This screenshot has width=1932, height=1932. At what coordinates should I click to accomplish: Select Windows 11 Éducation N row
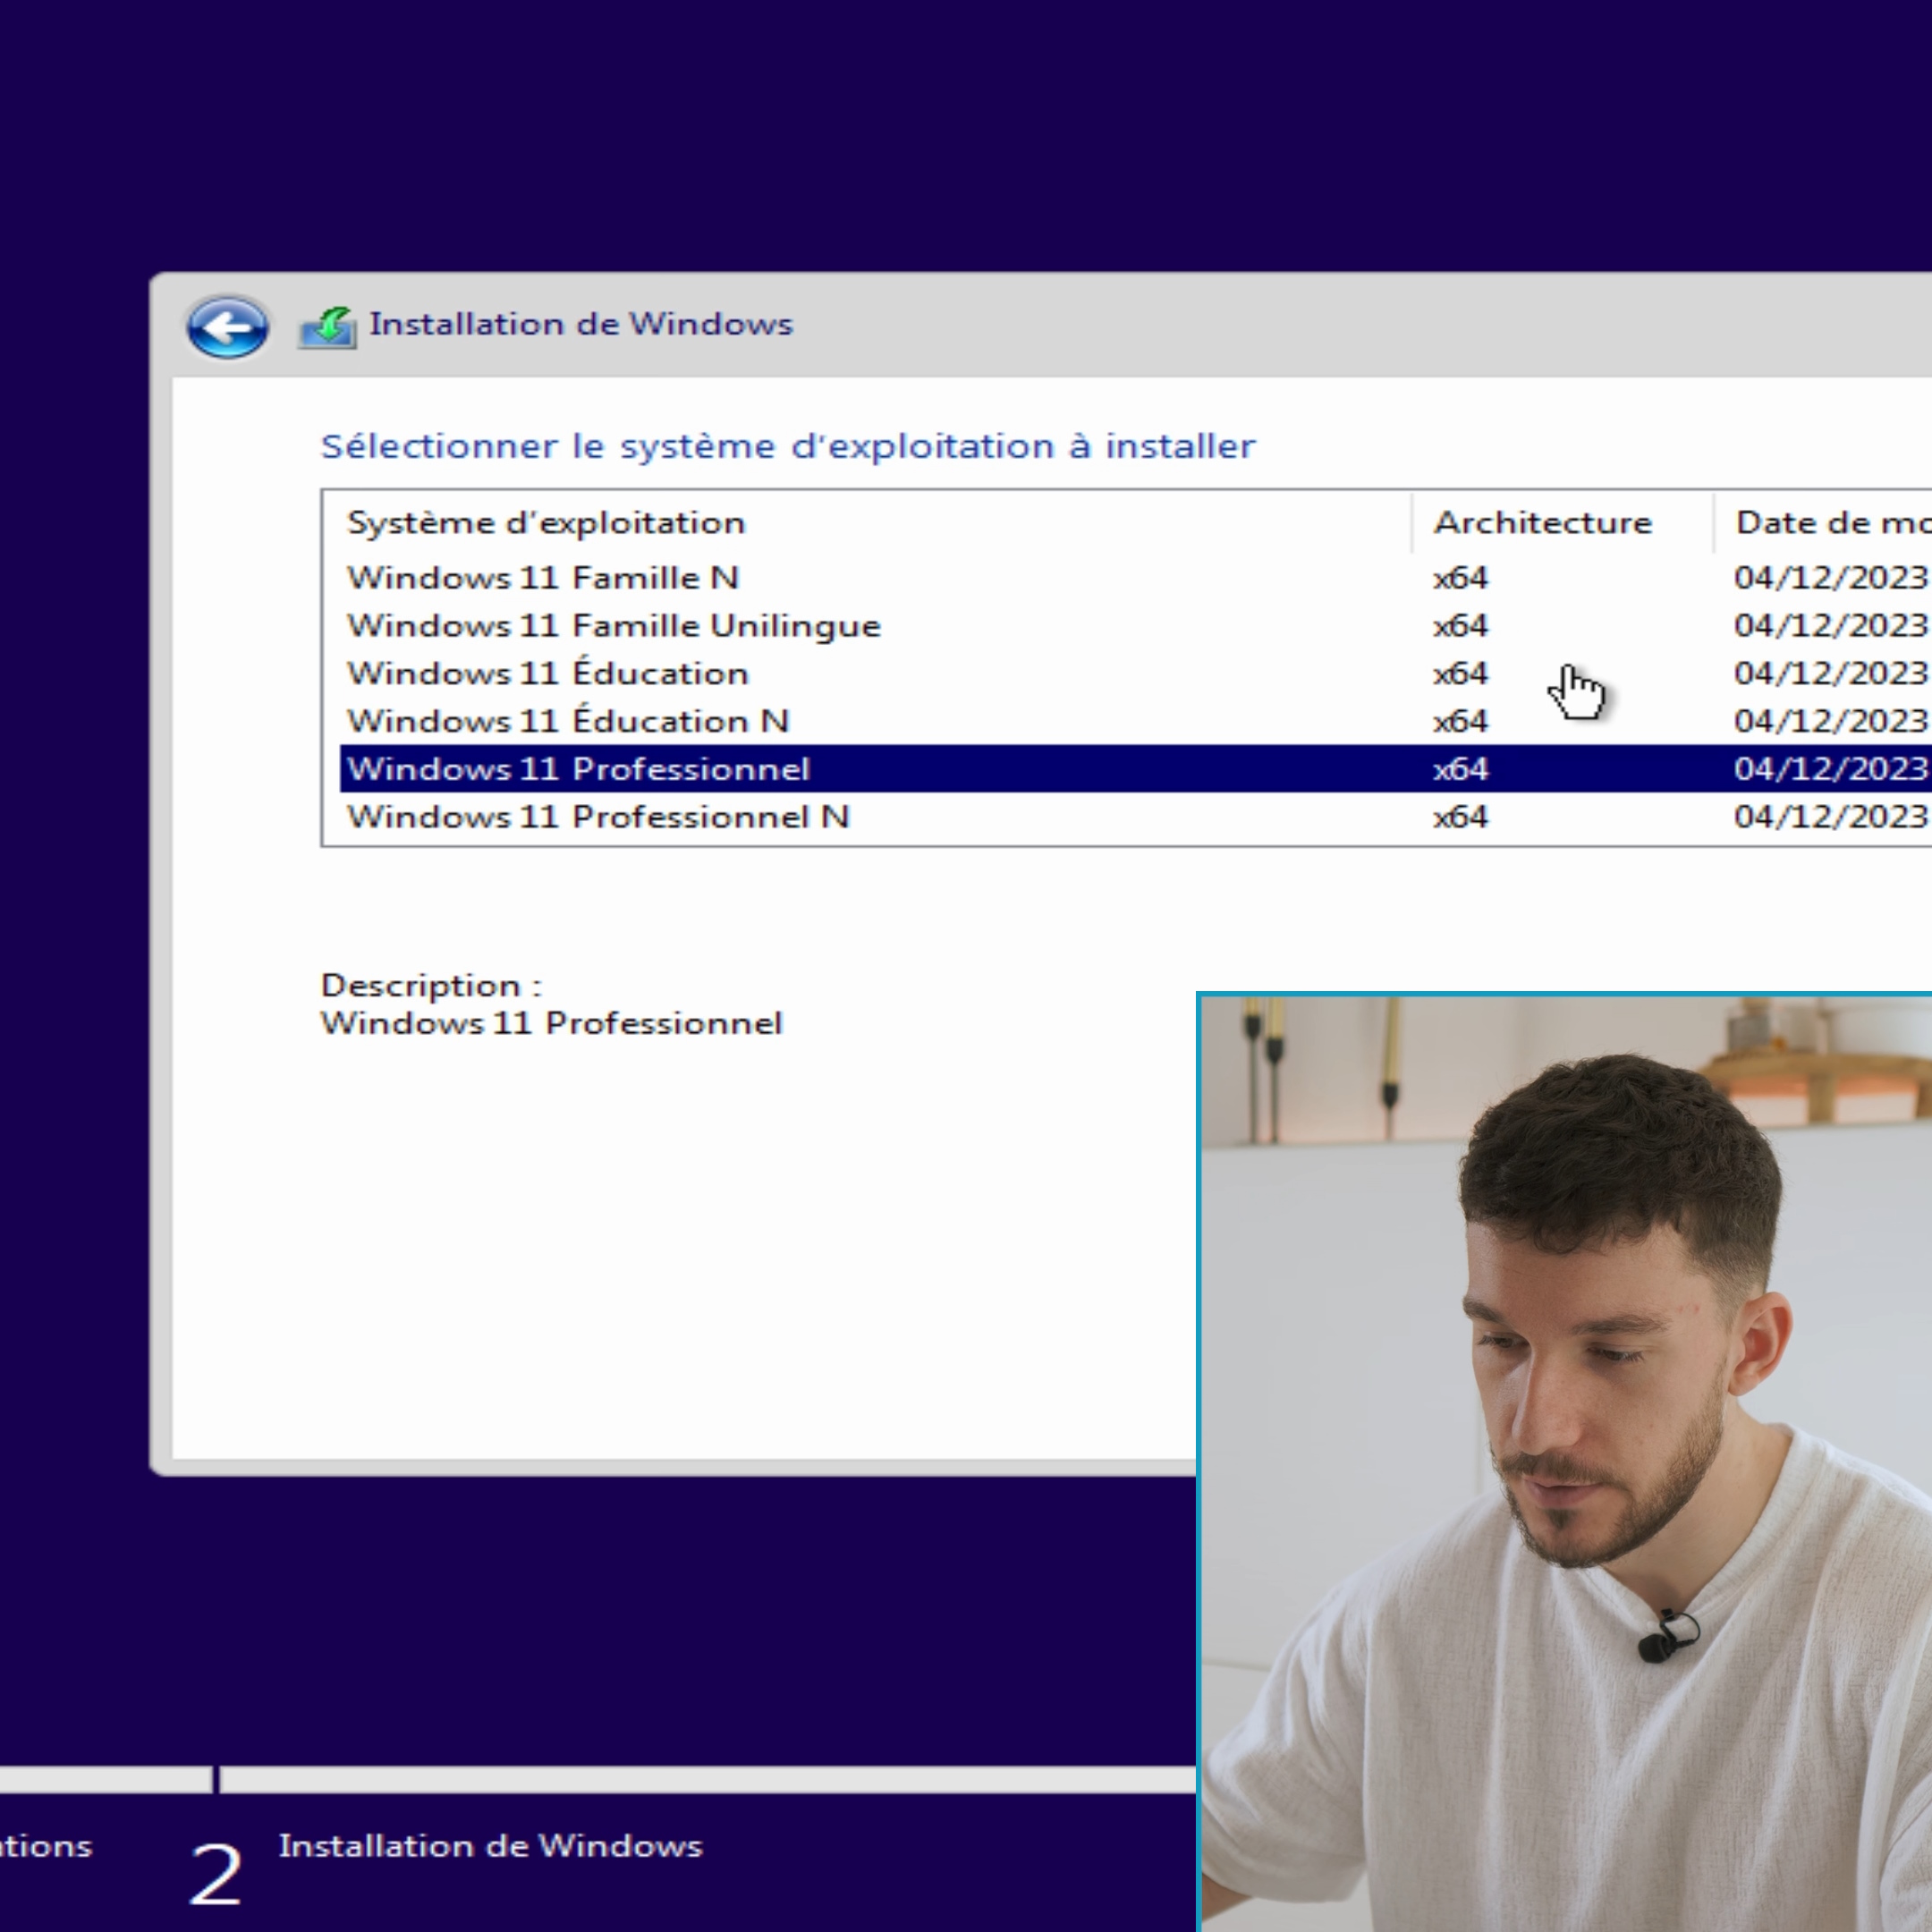pyautogui.click(x=1135, y=722)
